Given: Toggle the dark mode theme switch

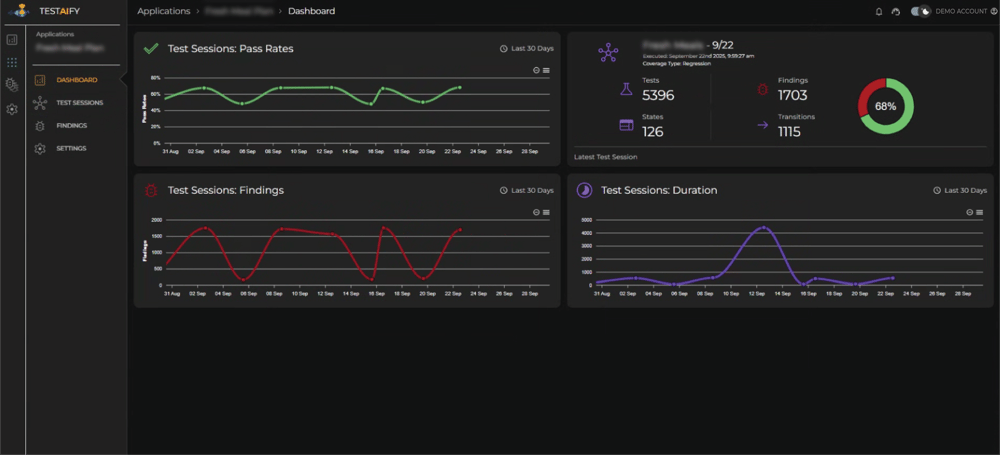Looking at the screenshot, I should (x=921, y=12).
